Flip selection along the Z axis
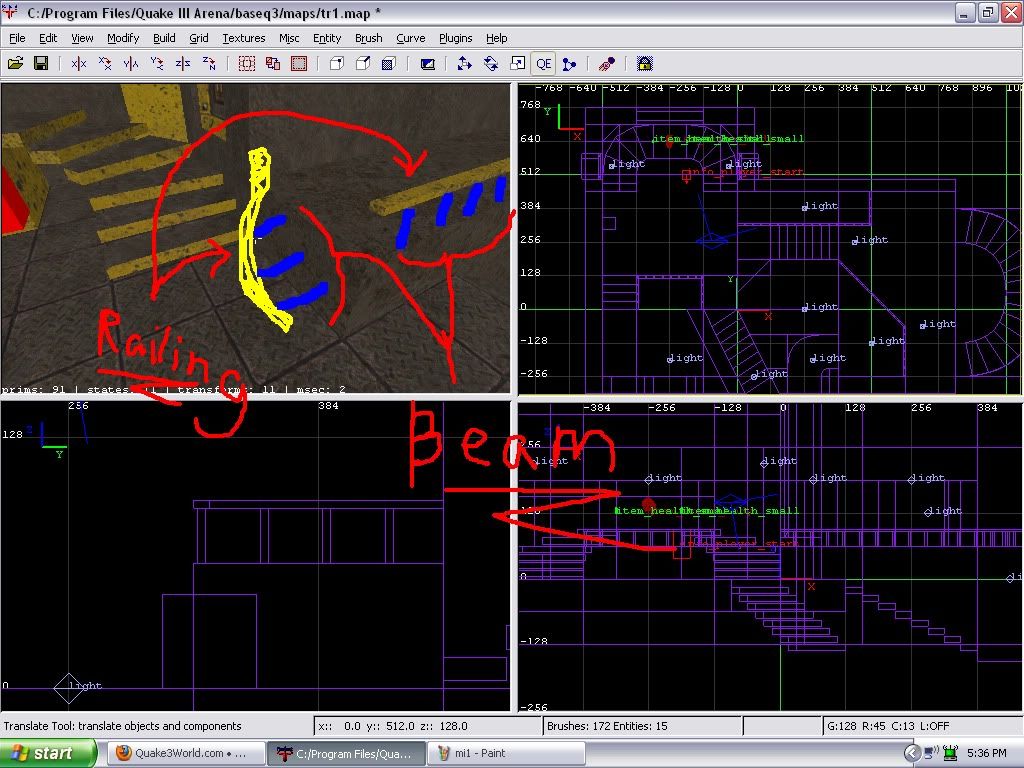The height and width of the screenshot is (768, 1024). (x=183, y=63)
